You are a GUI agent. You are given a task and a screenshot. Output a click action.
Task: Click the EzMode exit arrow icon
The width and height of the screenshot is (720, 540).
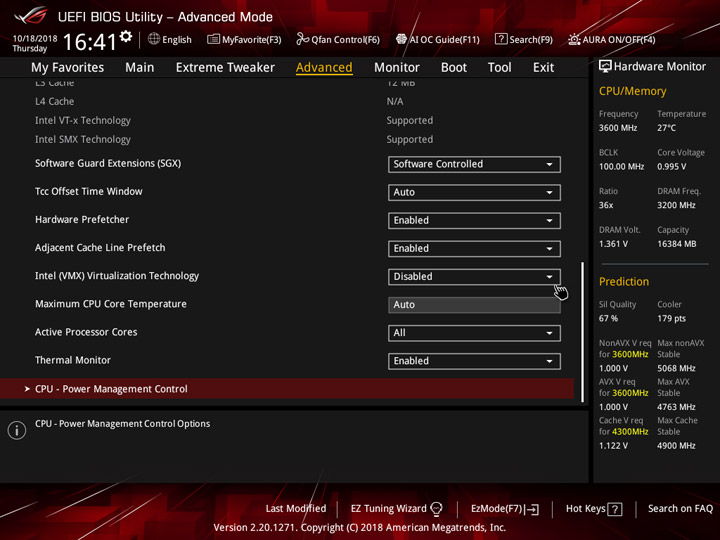(533, 509)
